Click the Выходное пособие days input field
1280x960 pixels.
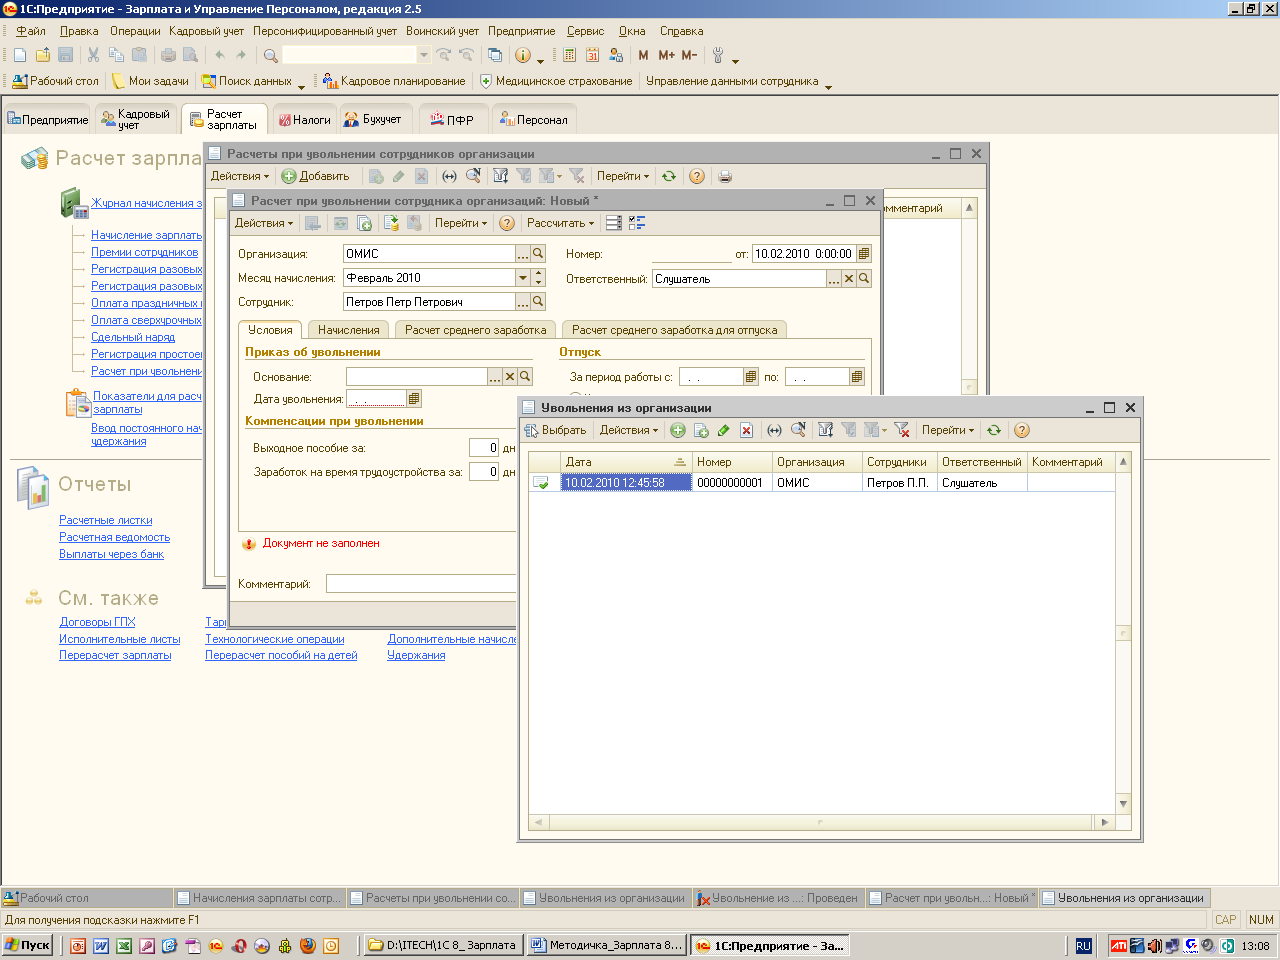pyautogui.click(x=484, y=448)
